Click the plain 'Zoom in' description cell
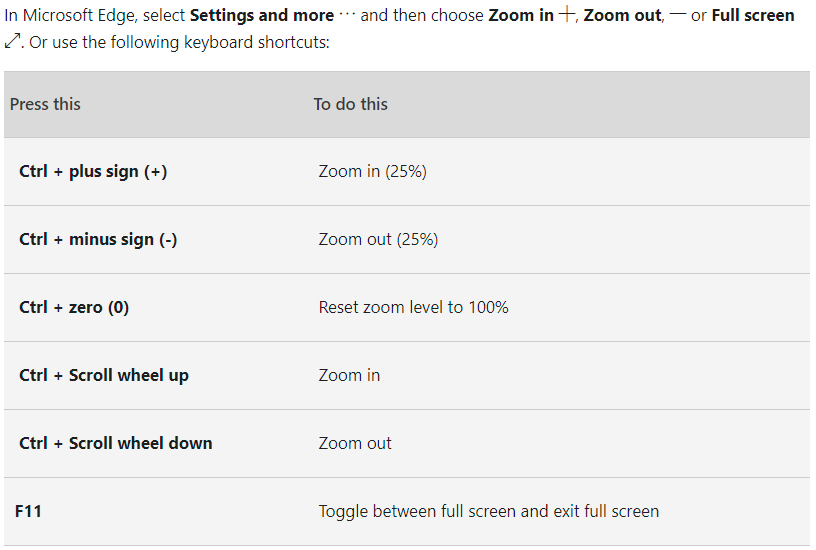Viewport: 816px width, 550px height. [x=349, y=376]
